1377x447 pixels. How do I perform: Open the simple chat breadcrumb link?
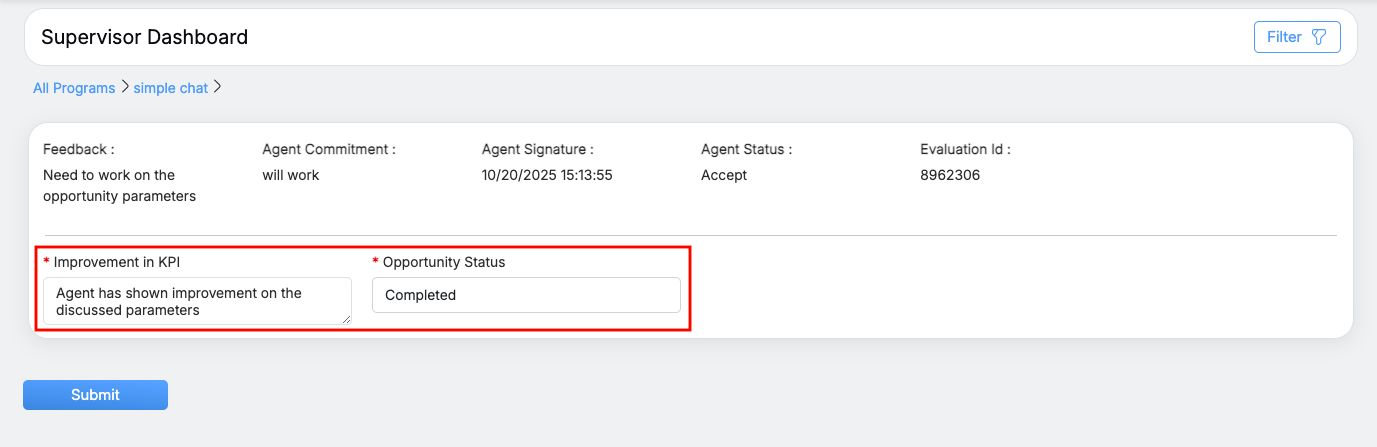click(x=171, y=88)
